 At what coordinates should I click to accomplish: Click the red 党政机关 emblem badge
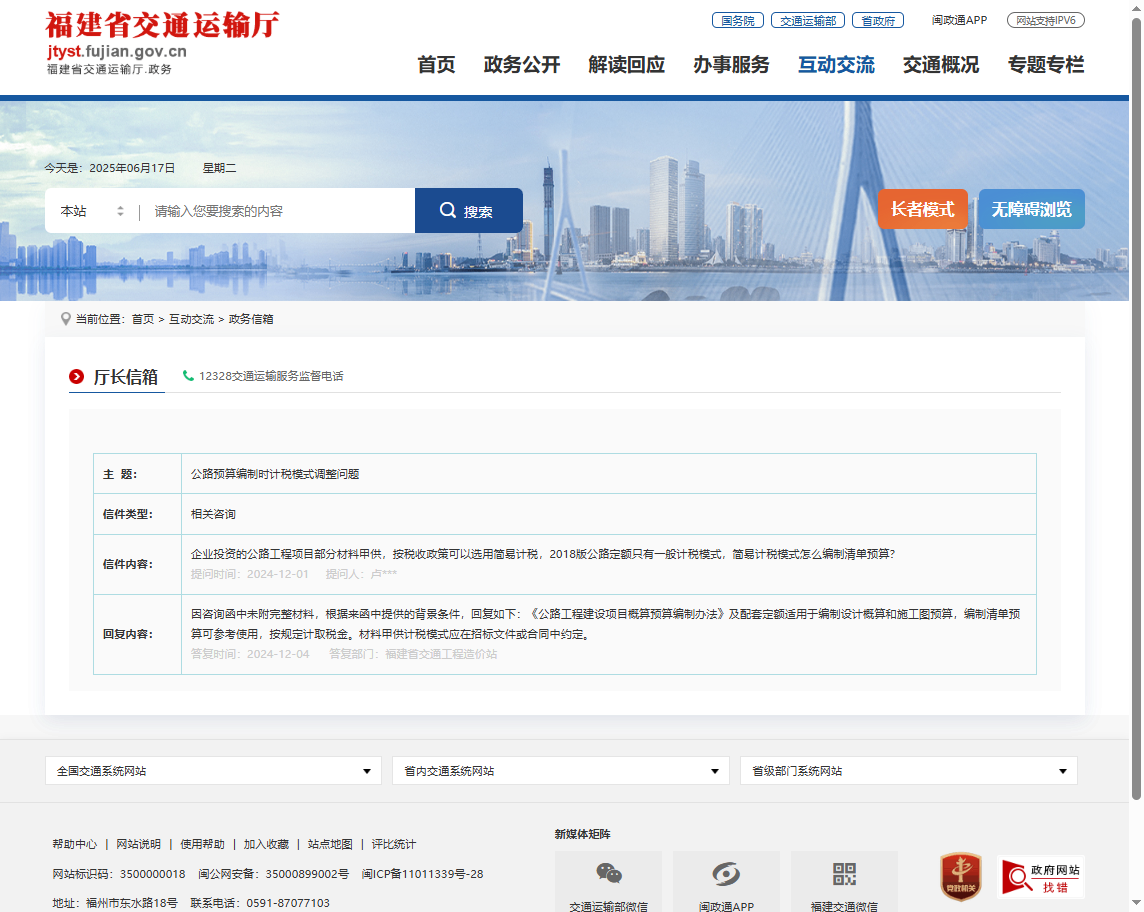tap(961, 876)
